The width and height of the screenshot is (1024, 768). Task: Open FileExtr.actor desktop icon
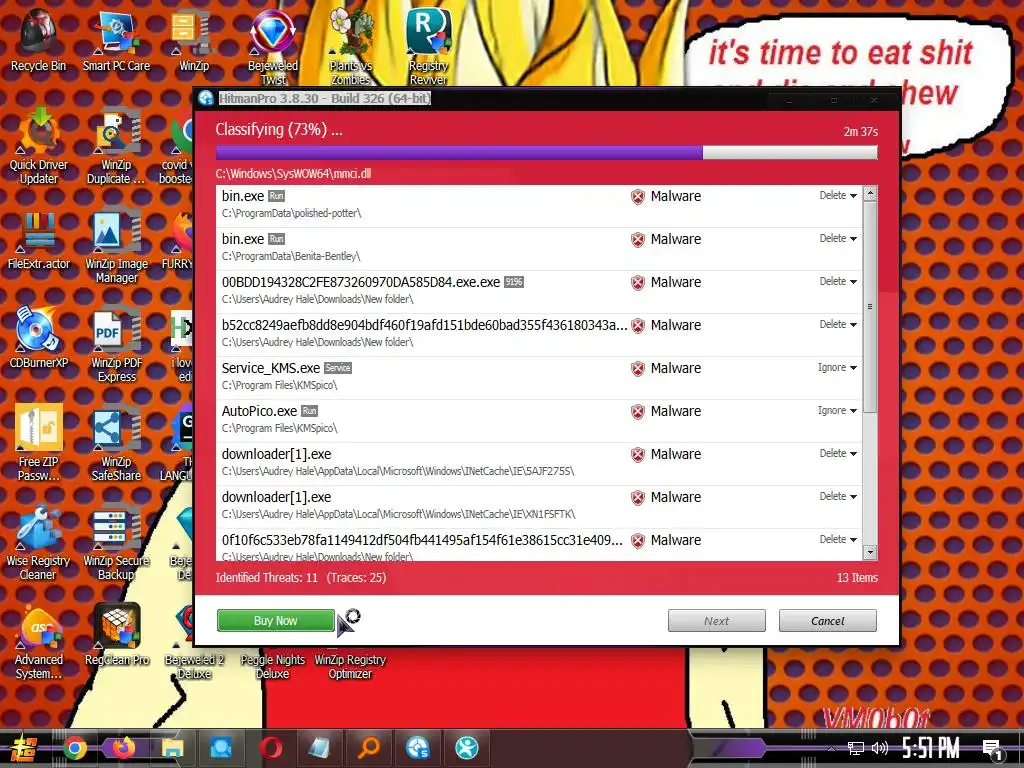[39, 240]
